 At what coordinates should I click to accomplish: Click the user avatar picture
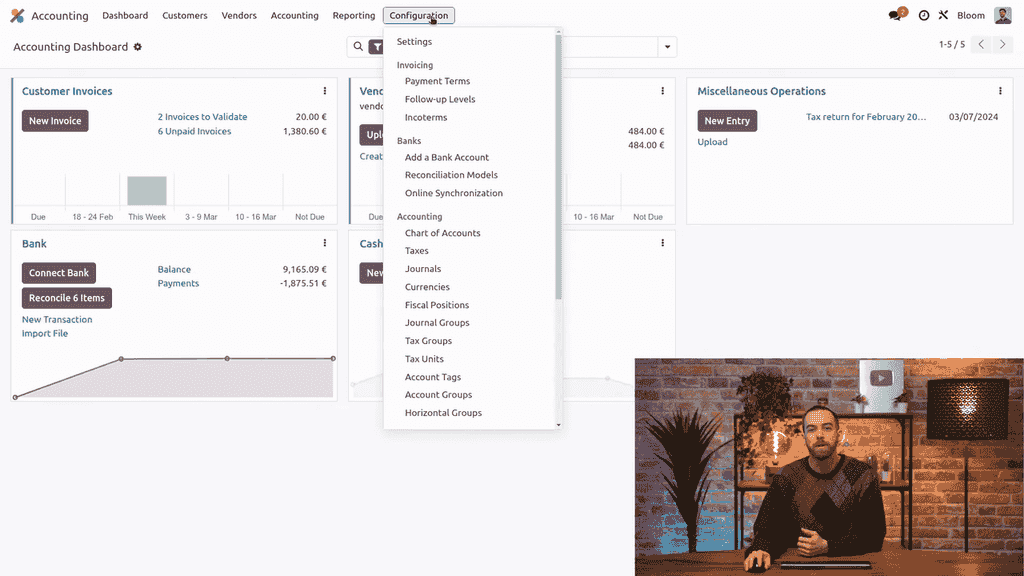tap(1002, 16)
